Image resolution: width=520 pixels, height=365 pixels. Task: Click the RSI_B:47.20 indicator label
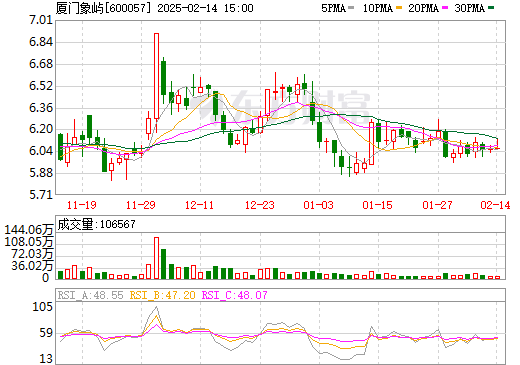162,295
